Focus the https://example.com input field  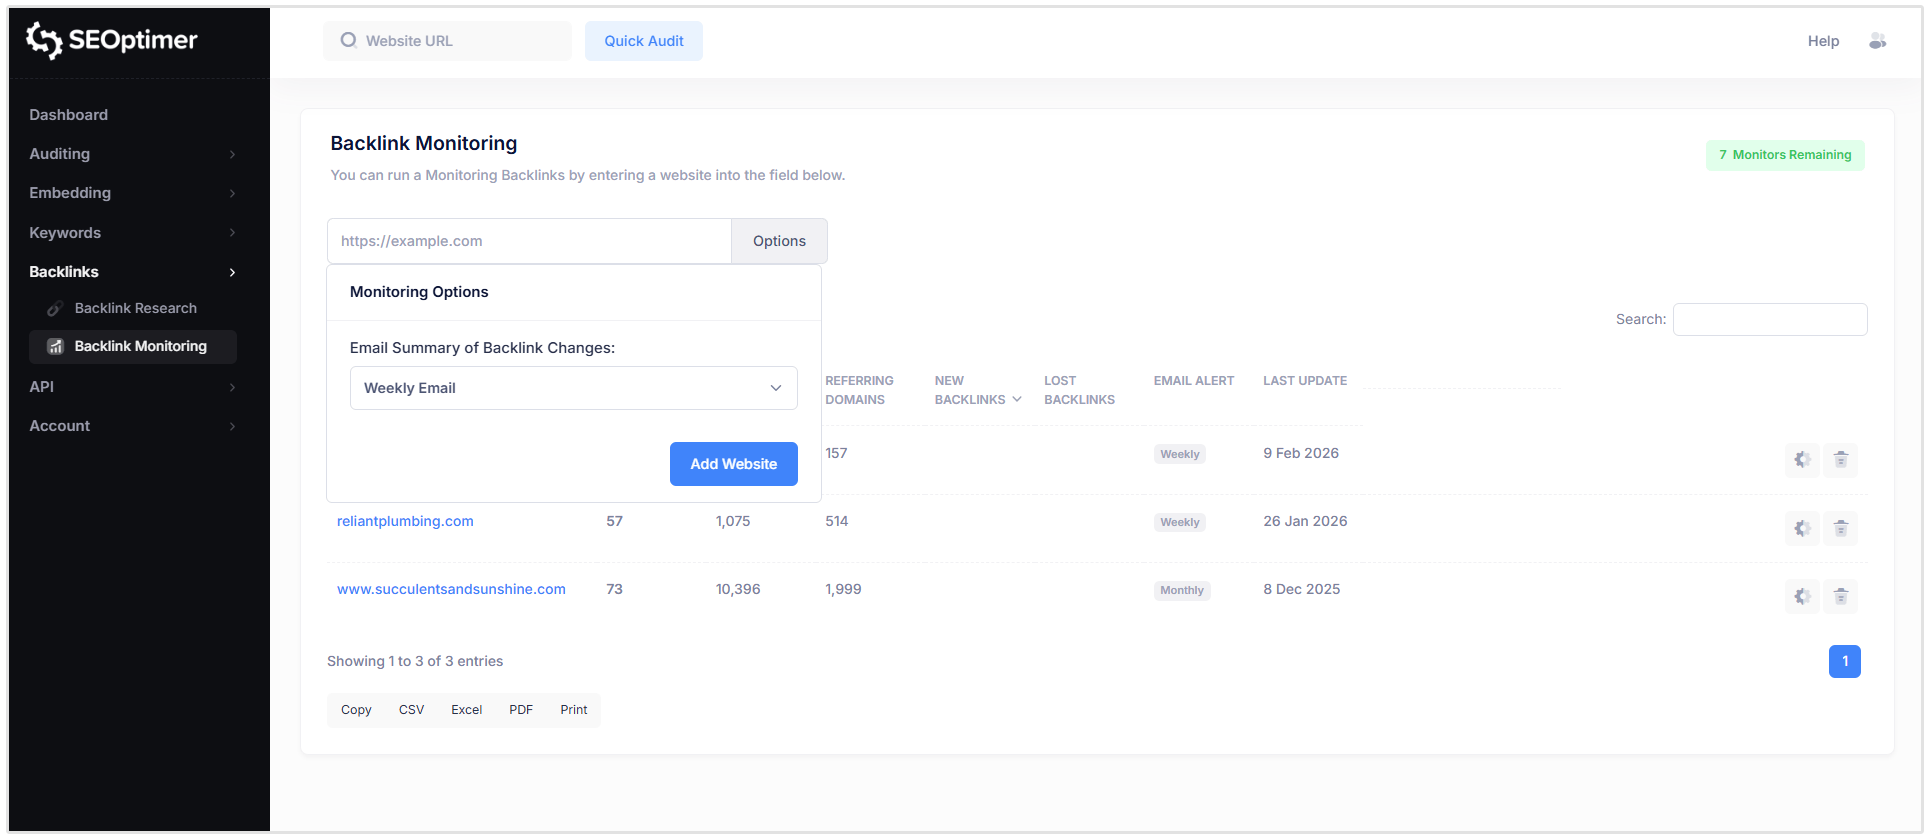coord(529,241)
